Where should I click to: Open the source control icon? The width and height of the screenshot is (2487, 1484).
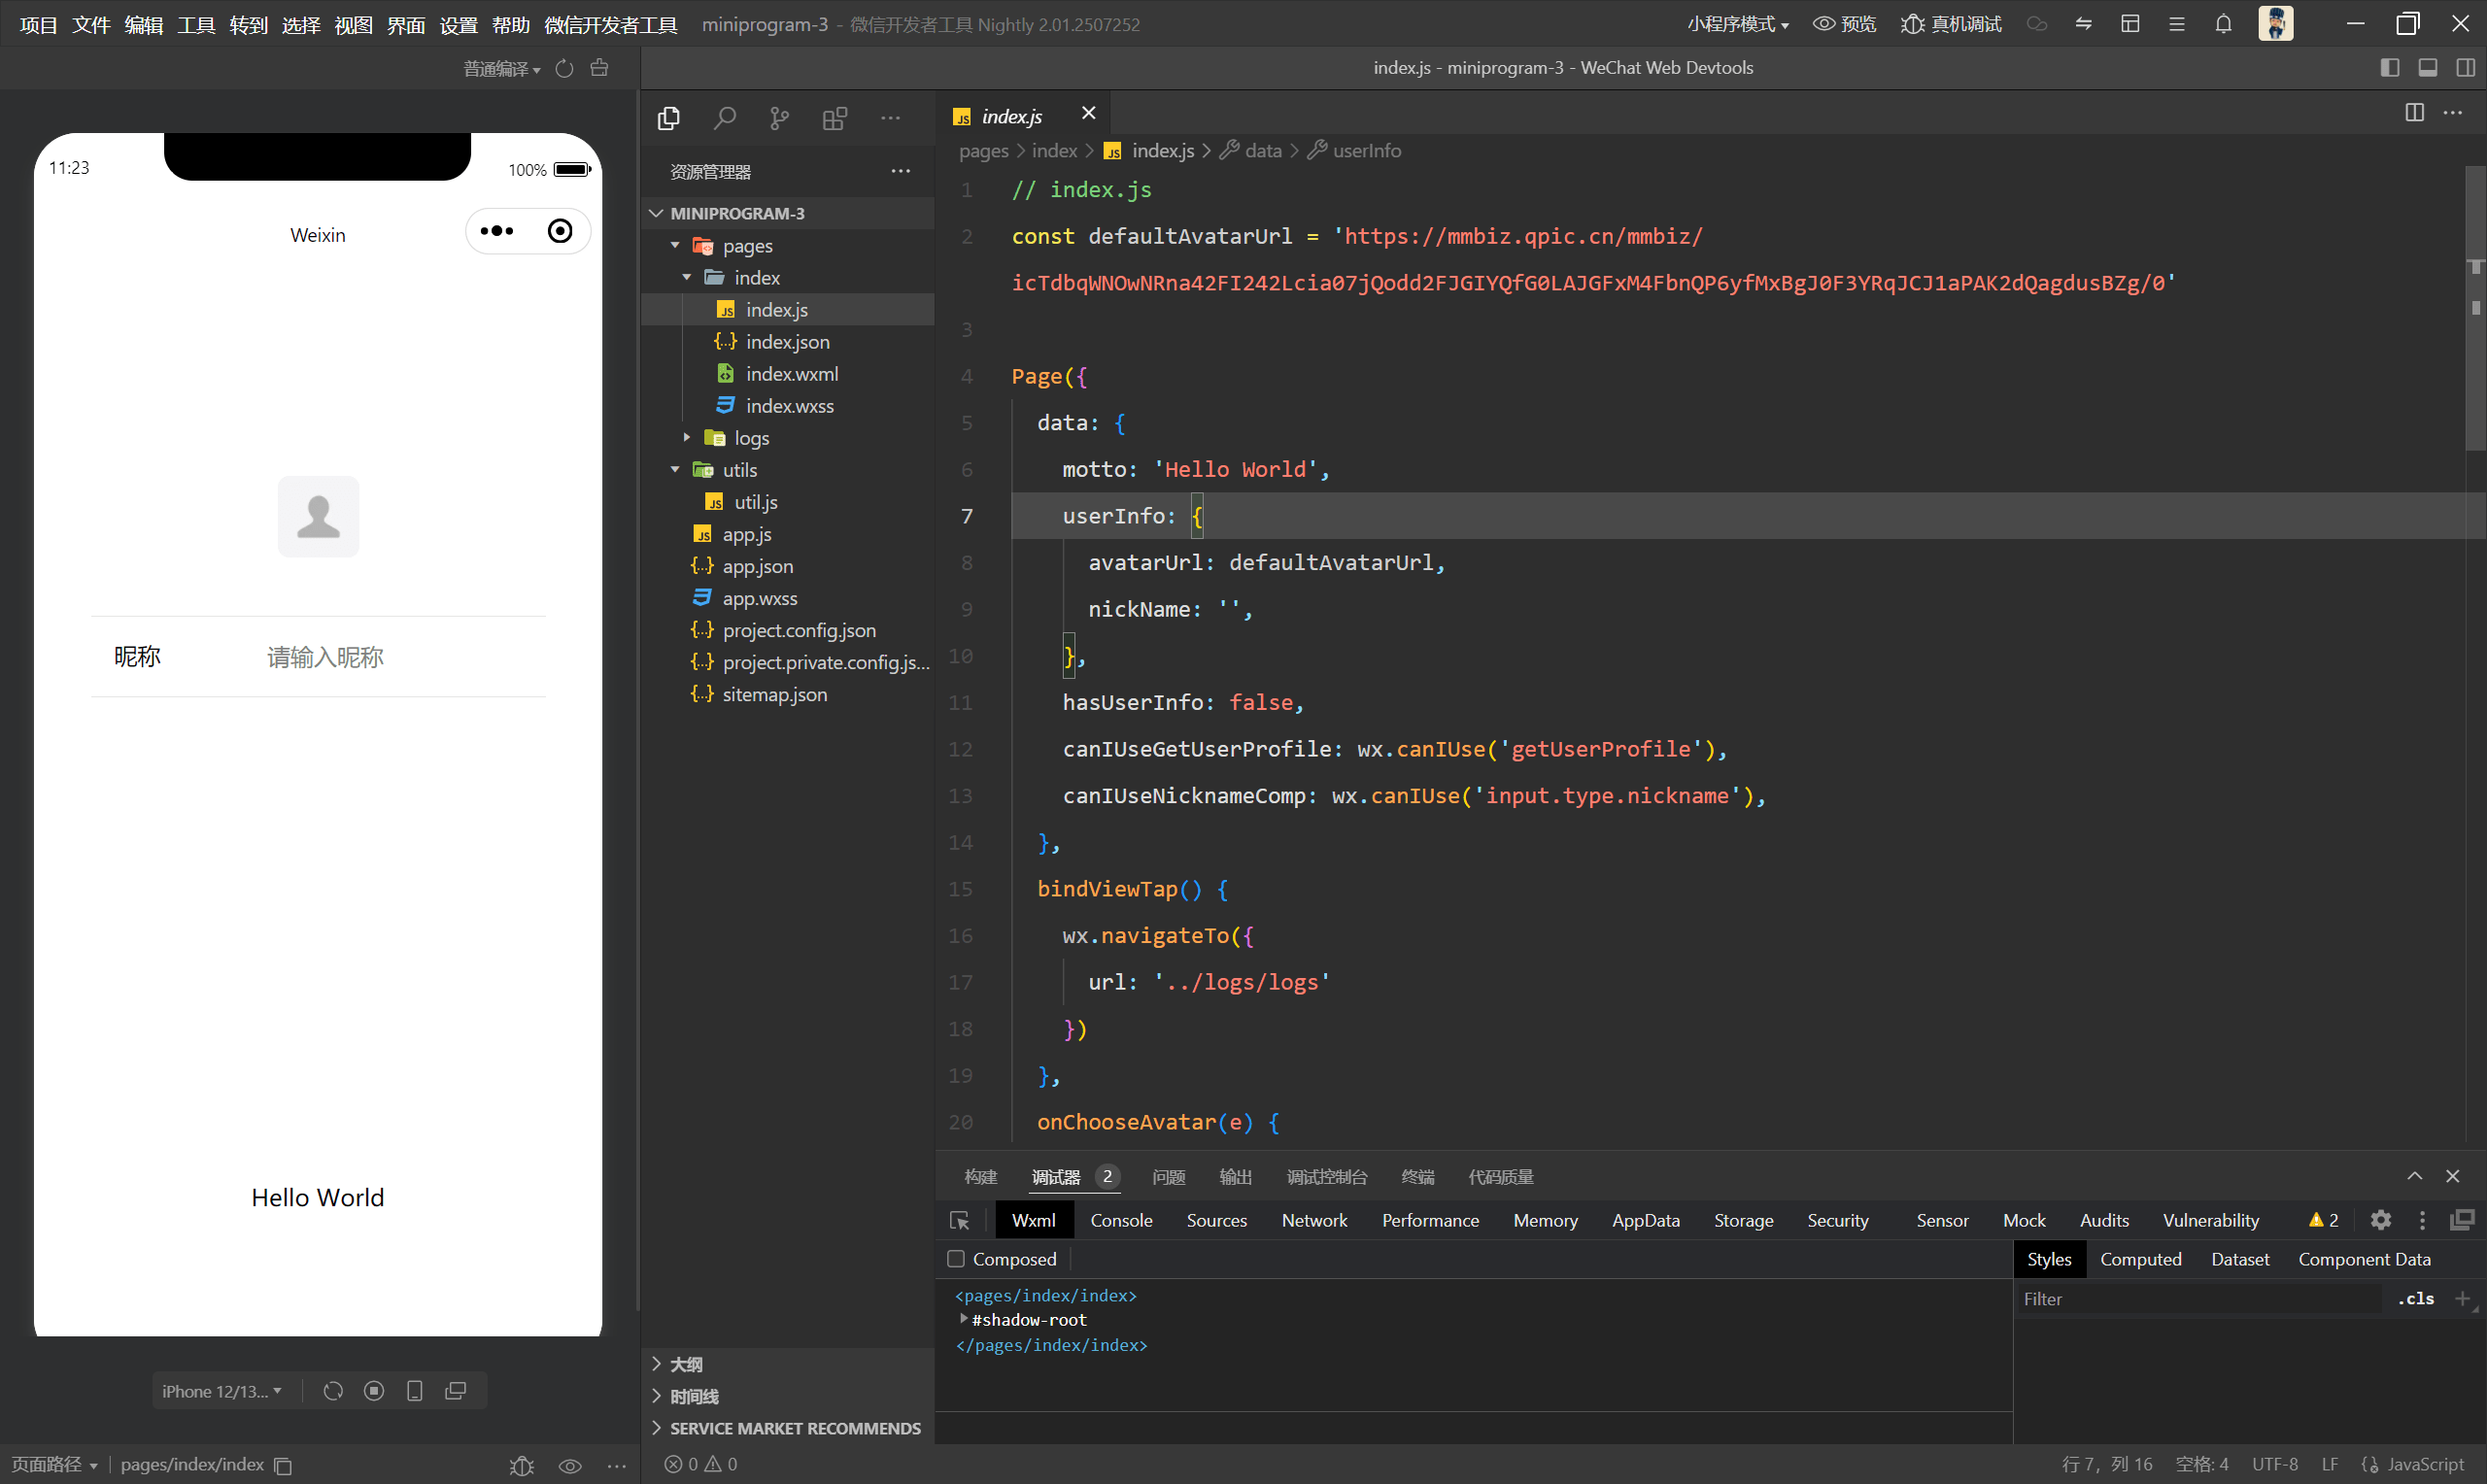coord(779,119)
